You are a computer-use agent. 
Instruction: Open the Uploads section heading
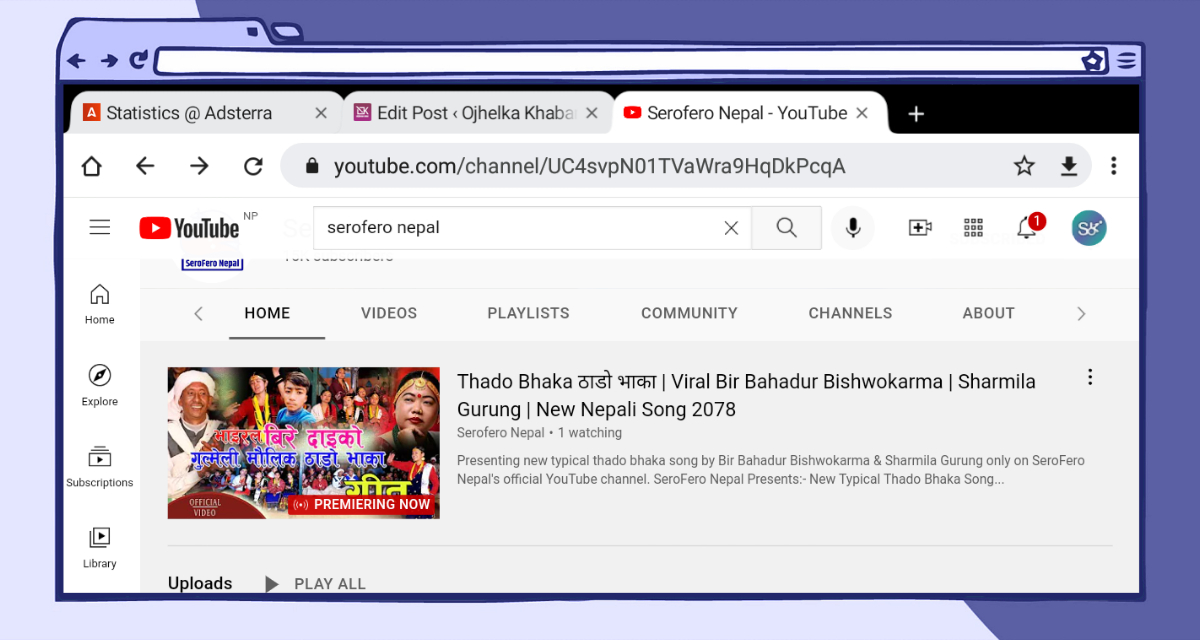tap(200, 584)
